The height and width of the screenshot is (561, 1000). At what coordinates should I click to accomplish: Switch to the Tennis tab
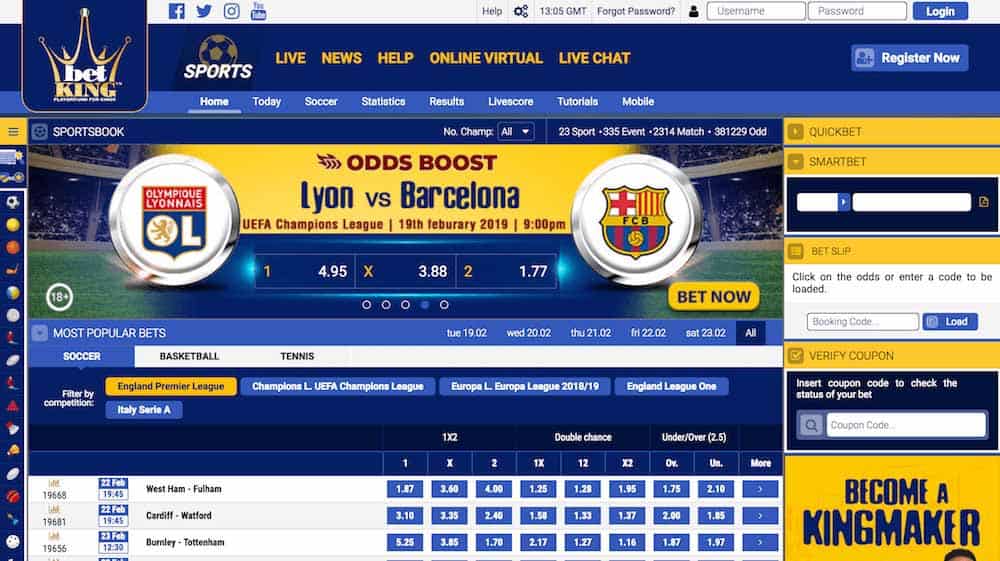pos(297,356)
